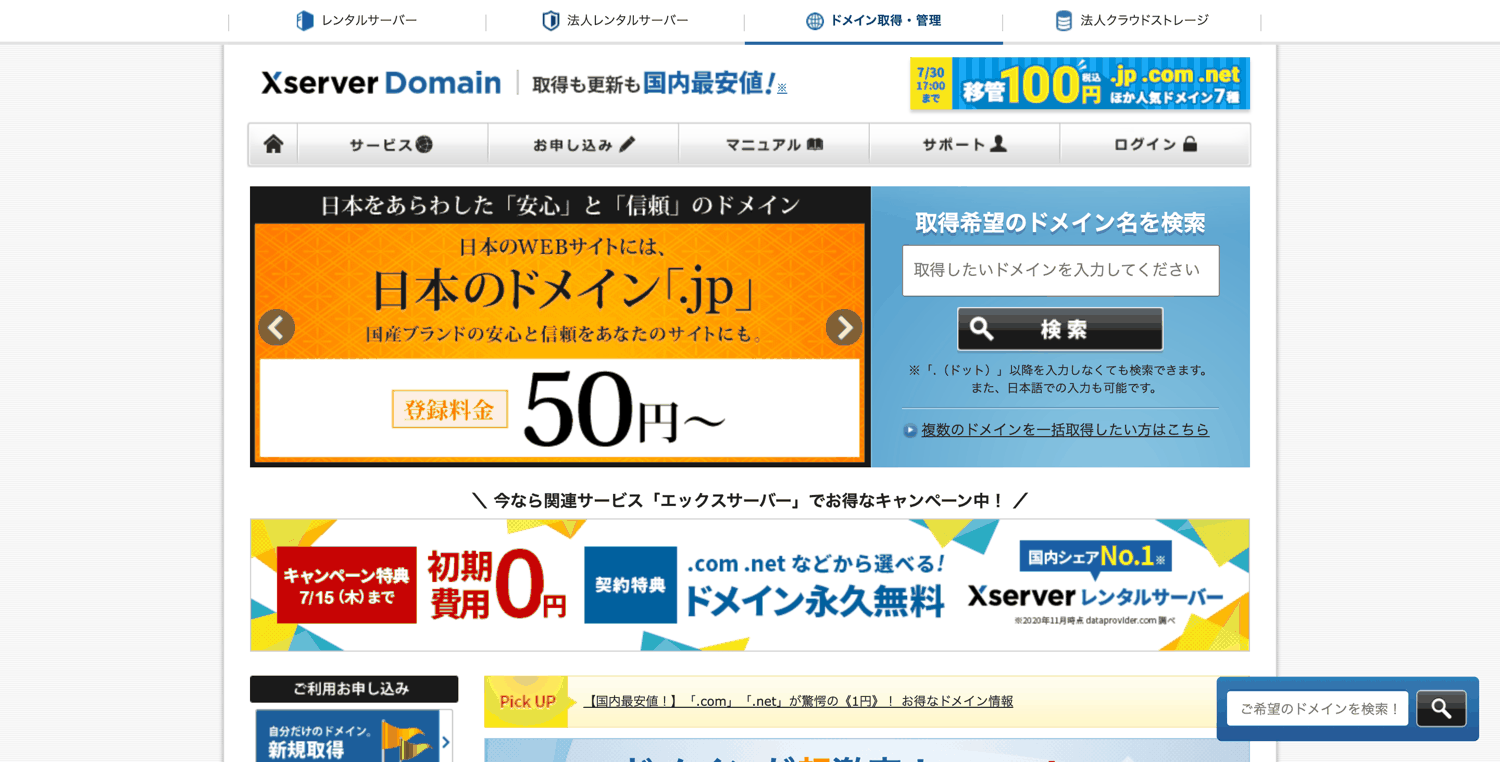Open the 移管100円 campaign banner
The width and height of the screenshot is (1500, 762).
[x=1080, y=83]
